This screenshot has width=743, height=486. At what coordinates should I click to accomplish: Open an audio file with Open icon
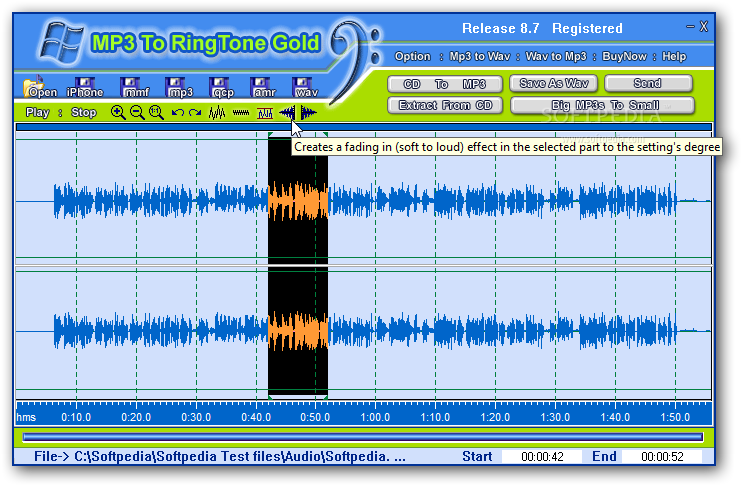point(40,87)
